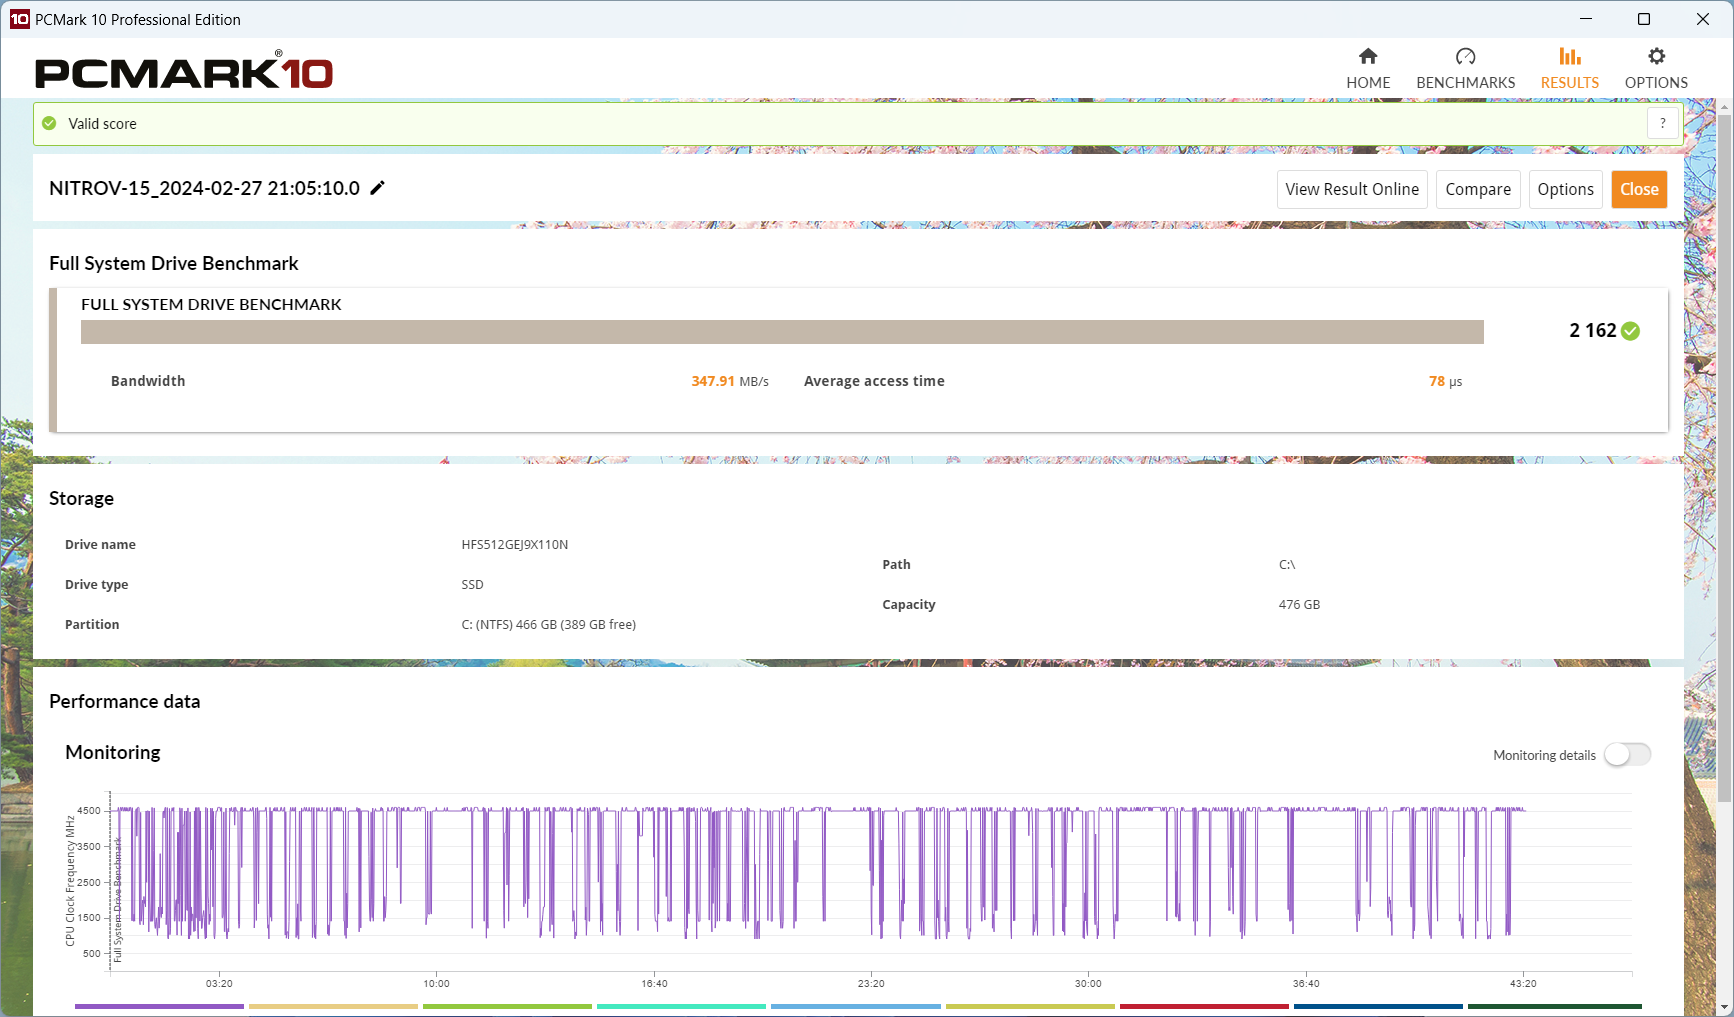1734x1017 pixels.
Task: Click the bandwidth value 347.91 MB/s
Action: (x=730, y=381)
